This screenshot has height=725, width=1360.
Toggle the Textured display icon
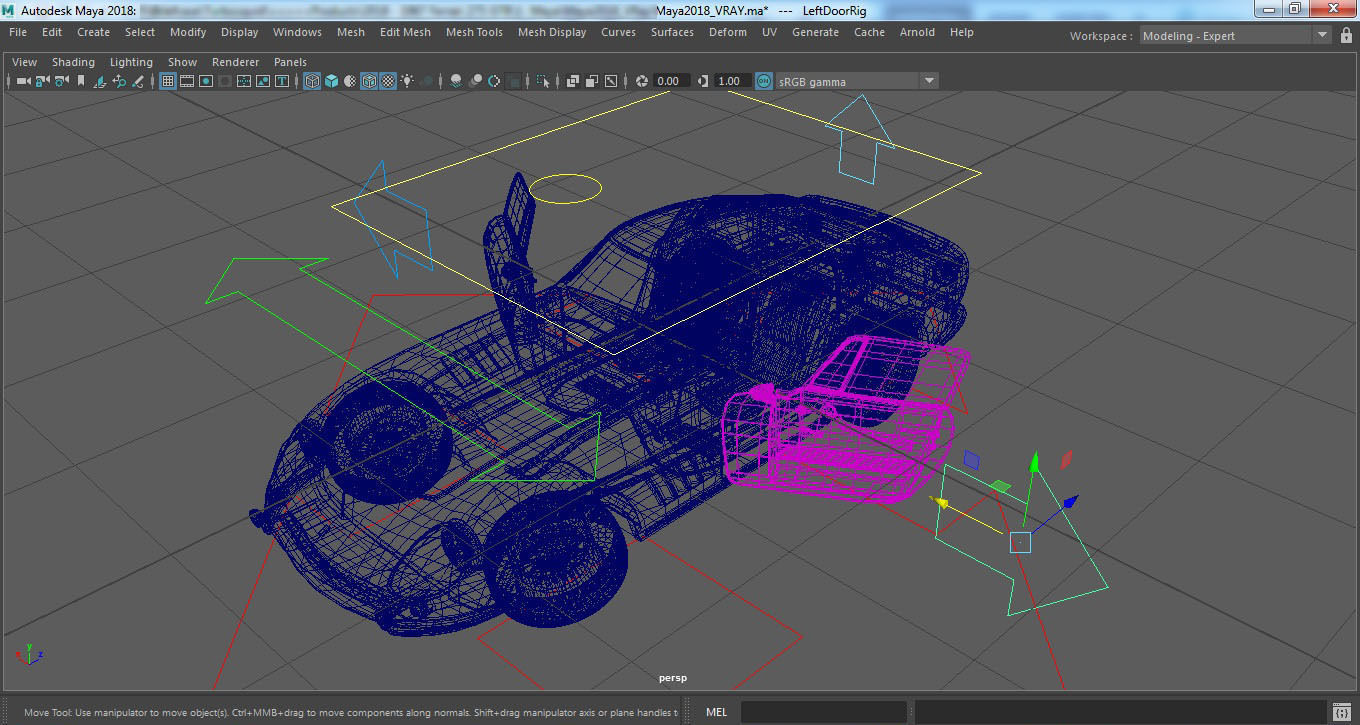coord(388,81)
